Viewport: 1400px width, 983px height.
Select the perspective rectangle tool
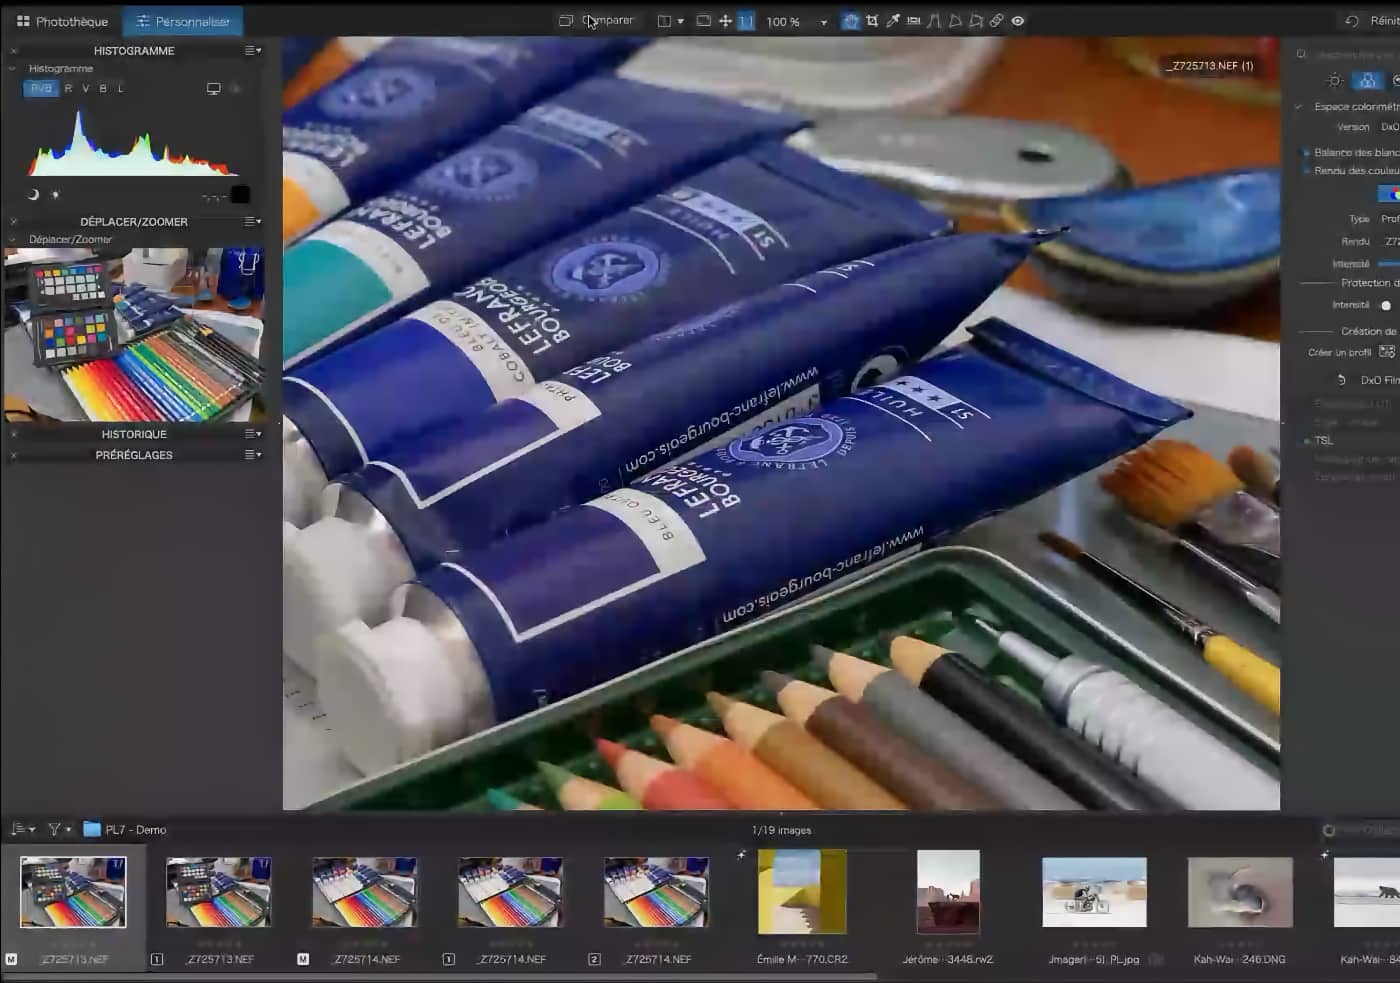(955, 21)
